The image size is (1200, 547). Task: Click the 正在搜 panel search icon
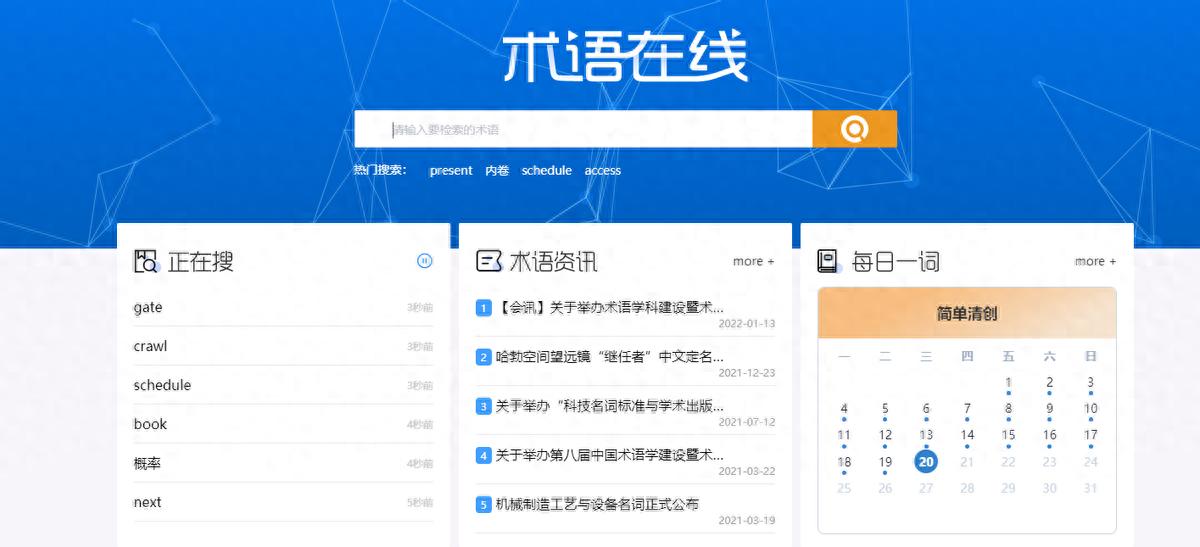146,262
